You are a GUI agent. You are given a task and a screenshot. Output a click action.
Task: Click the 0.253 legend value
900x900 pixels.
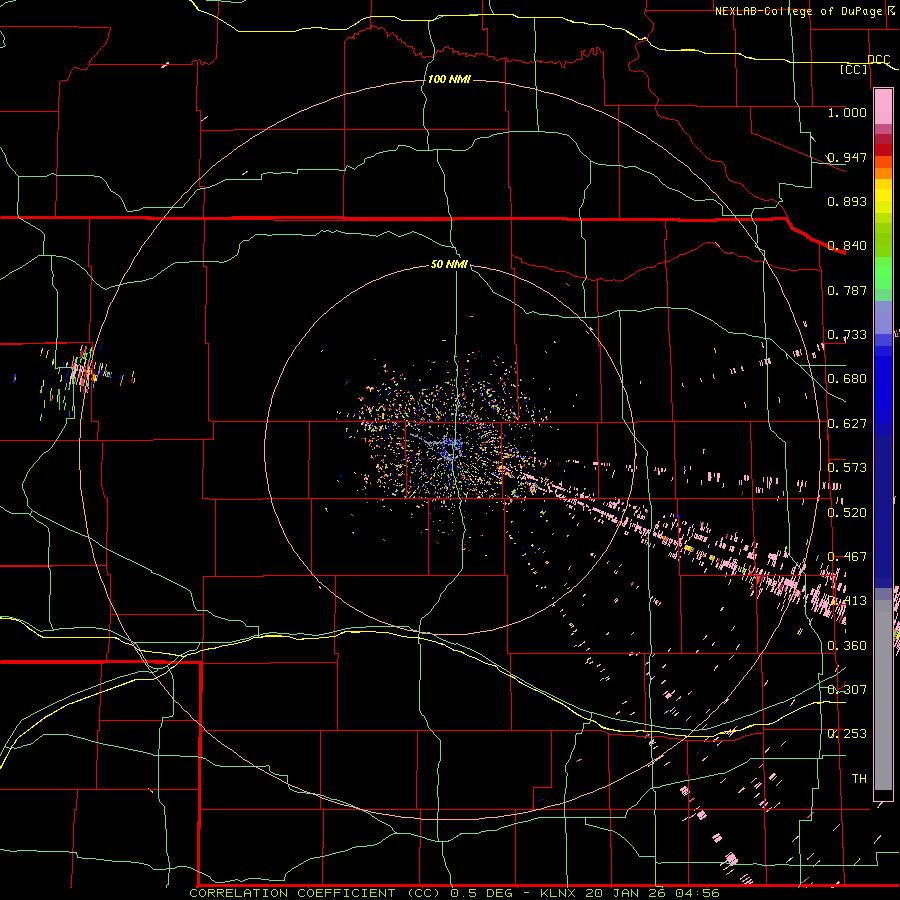pyautogui.click(x=847, y=734)
